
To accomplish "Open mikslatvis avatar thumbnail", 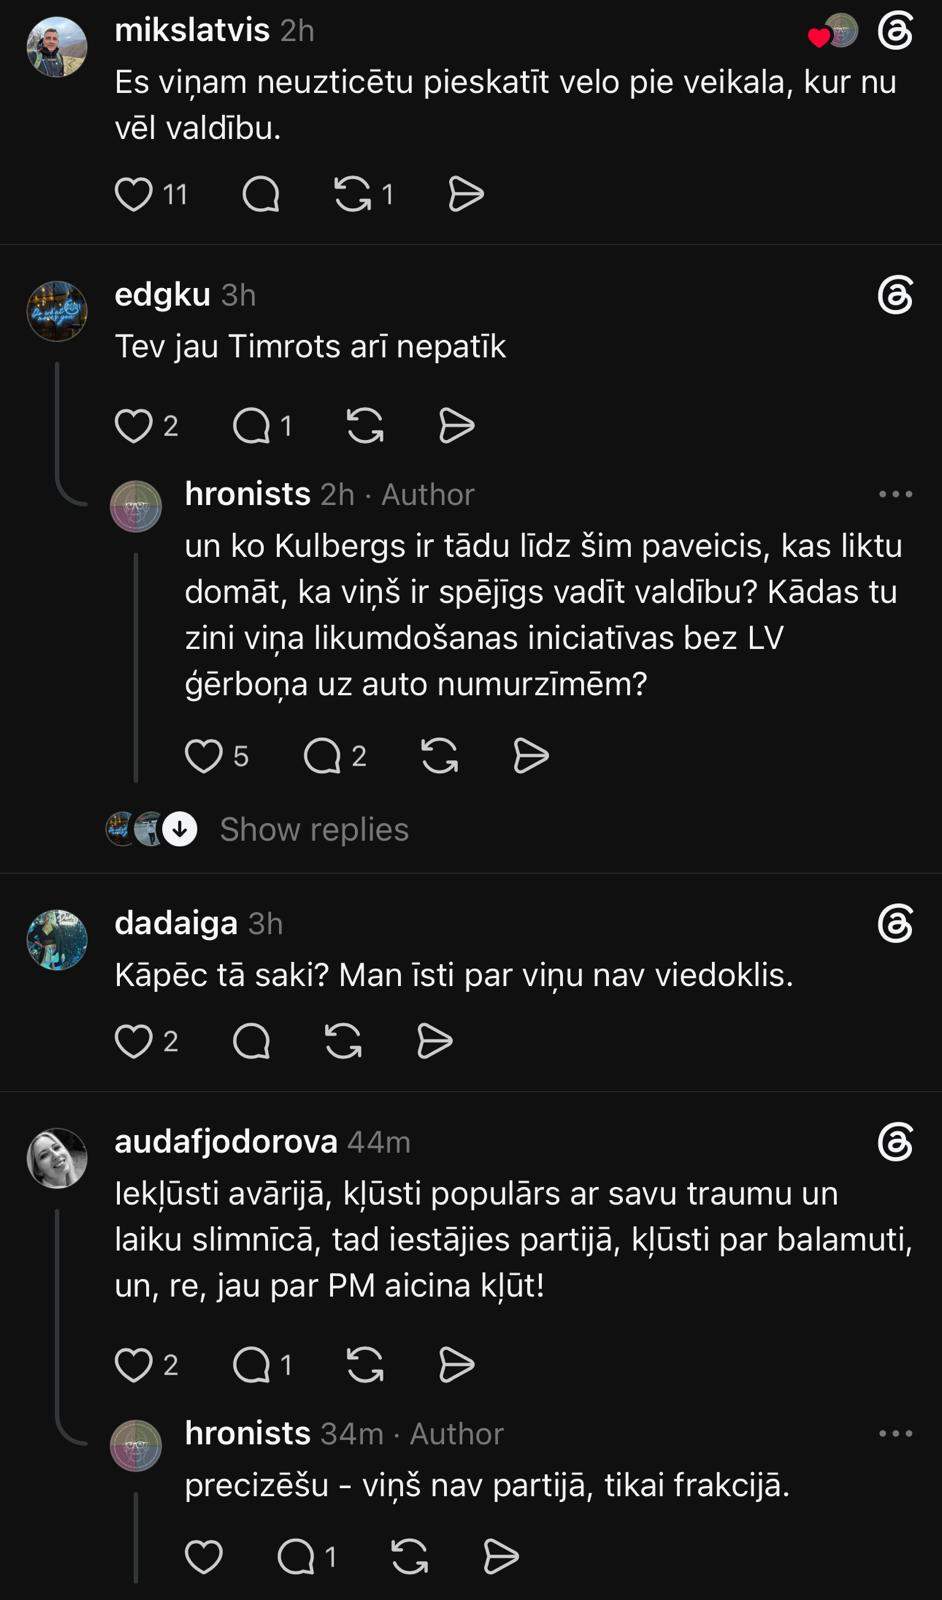I will (x=57, y=47).
